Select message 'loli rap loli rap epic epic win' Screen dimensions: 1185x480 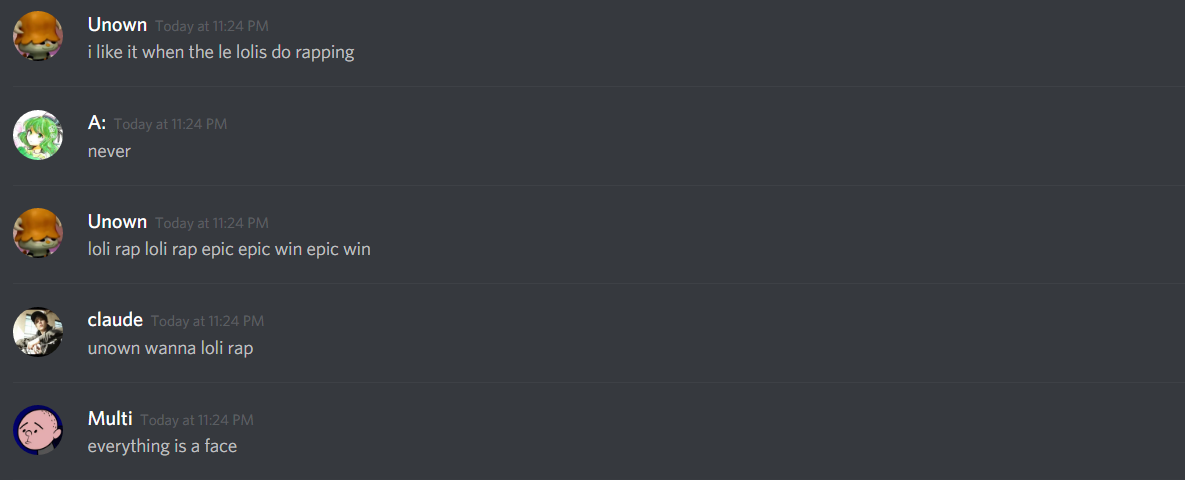229,249
